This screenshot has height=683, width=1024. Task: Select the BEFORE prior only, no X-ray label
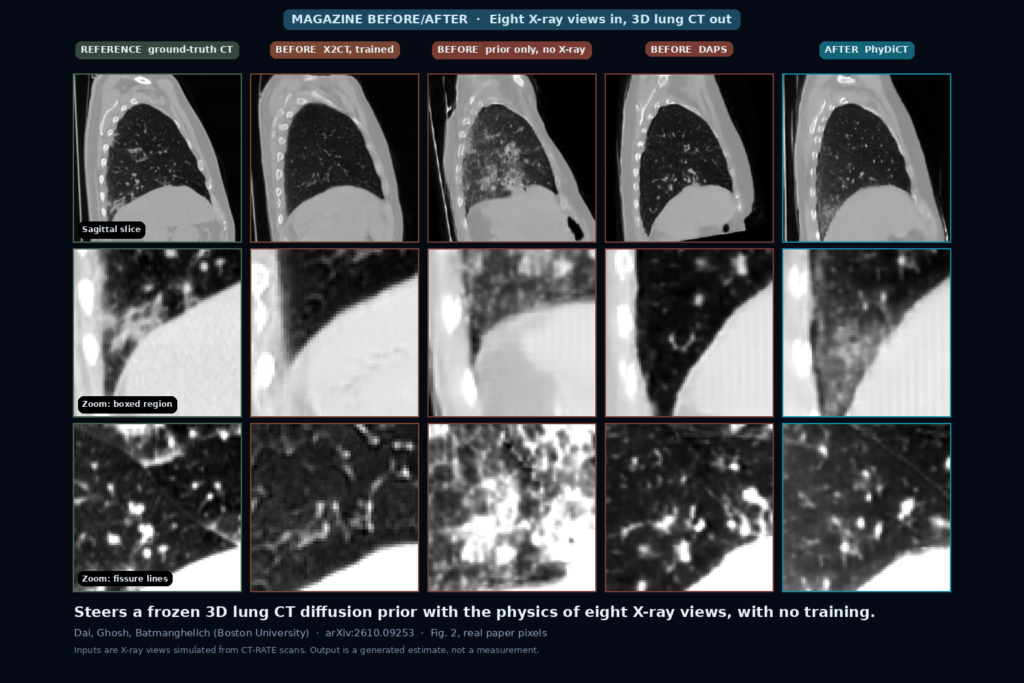[511, 50]
